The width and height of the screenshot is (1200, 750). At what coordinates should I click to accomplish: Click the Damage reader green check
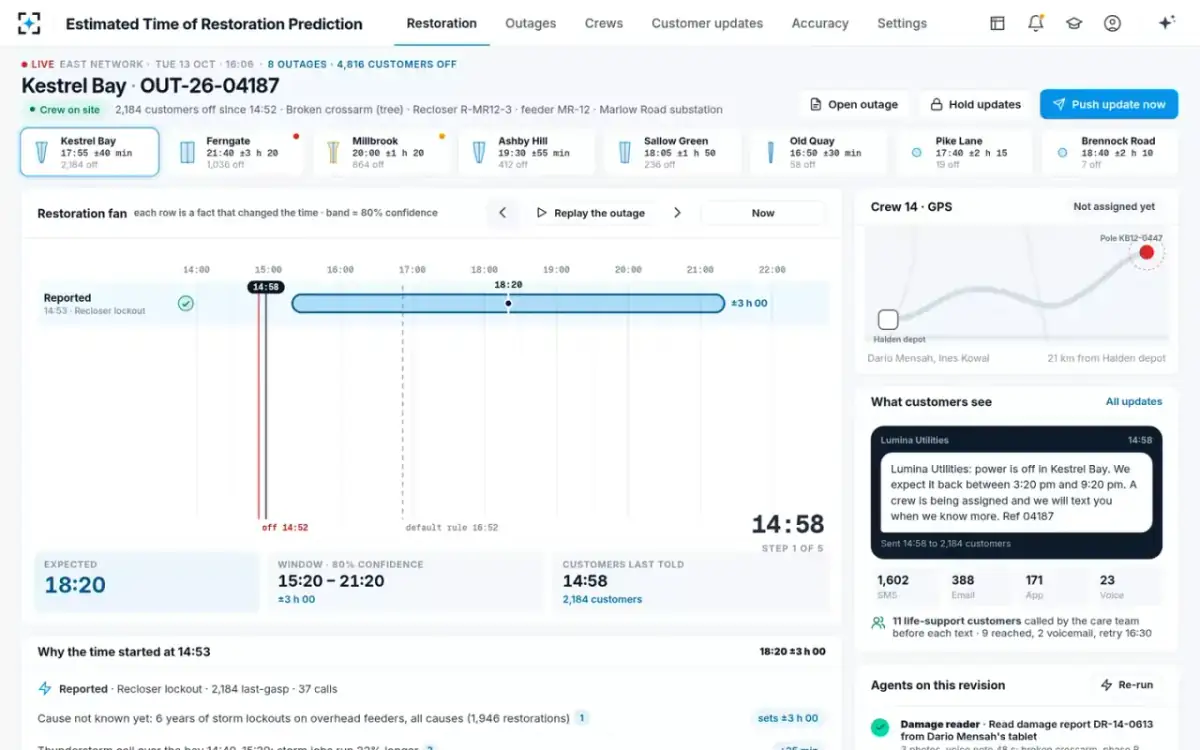[x=880, y=727]
